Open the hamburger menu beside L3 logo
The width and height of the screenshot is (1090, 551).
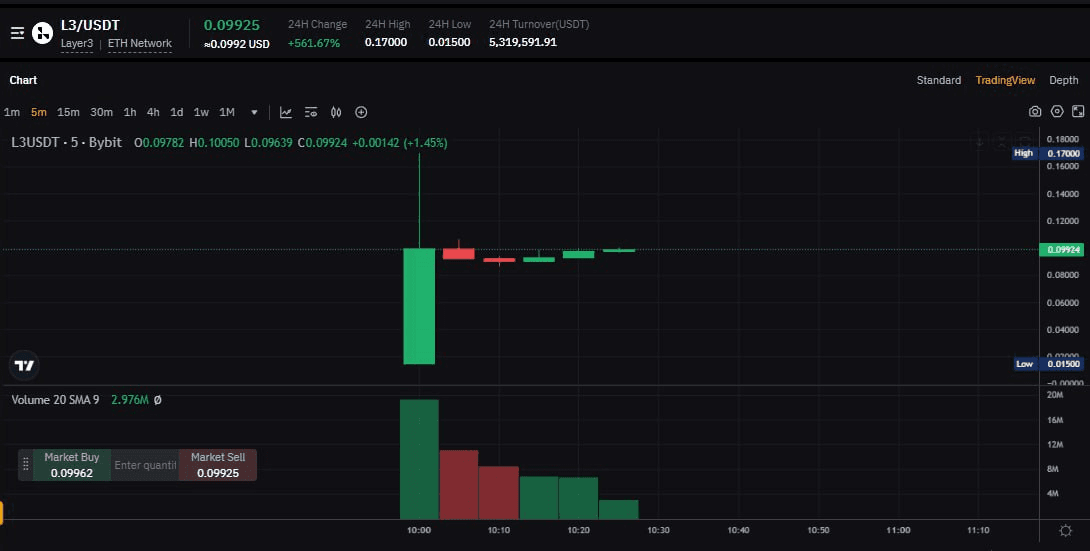point(17,33)
